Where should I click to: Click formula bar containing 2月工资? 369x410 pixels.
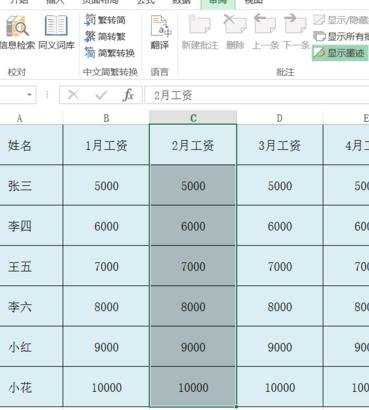[257, 95]
